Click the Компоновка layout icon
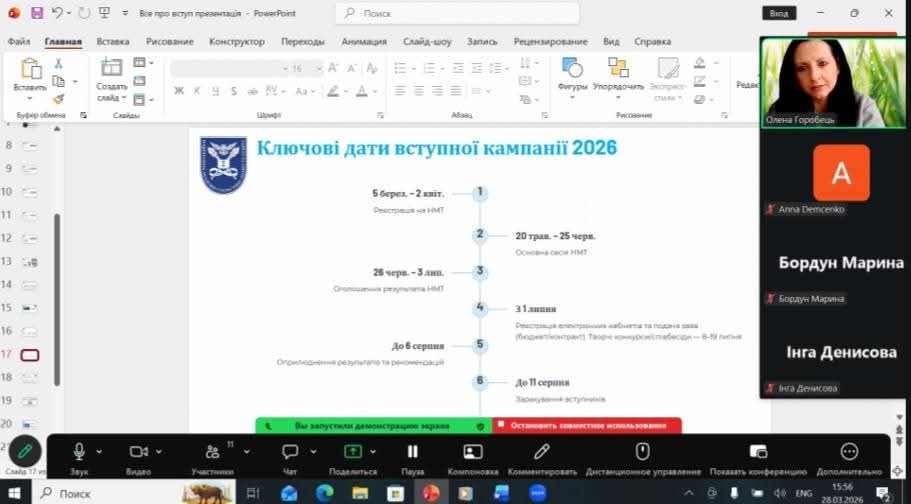Image resolution: width=911 pixels, height=504 pixels. coord(473,451)
